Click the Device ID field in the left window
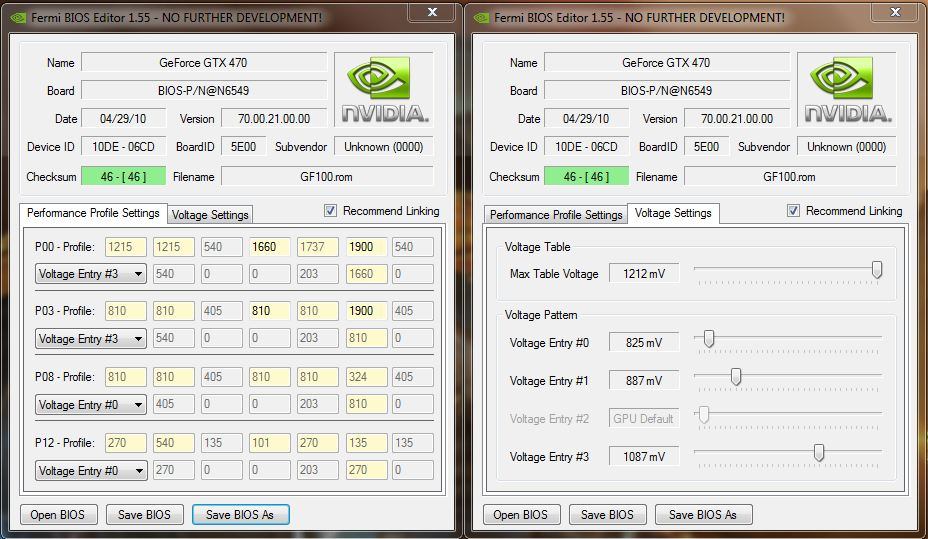This screenshot has height=539, width=928. pyautogui.click(x=124, y=147)
